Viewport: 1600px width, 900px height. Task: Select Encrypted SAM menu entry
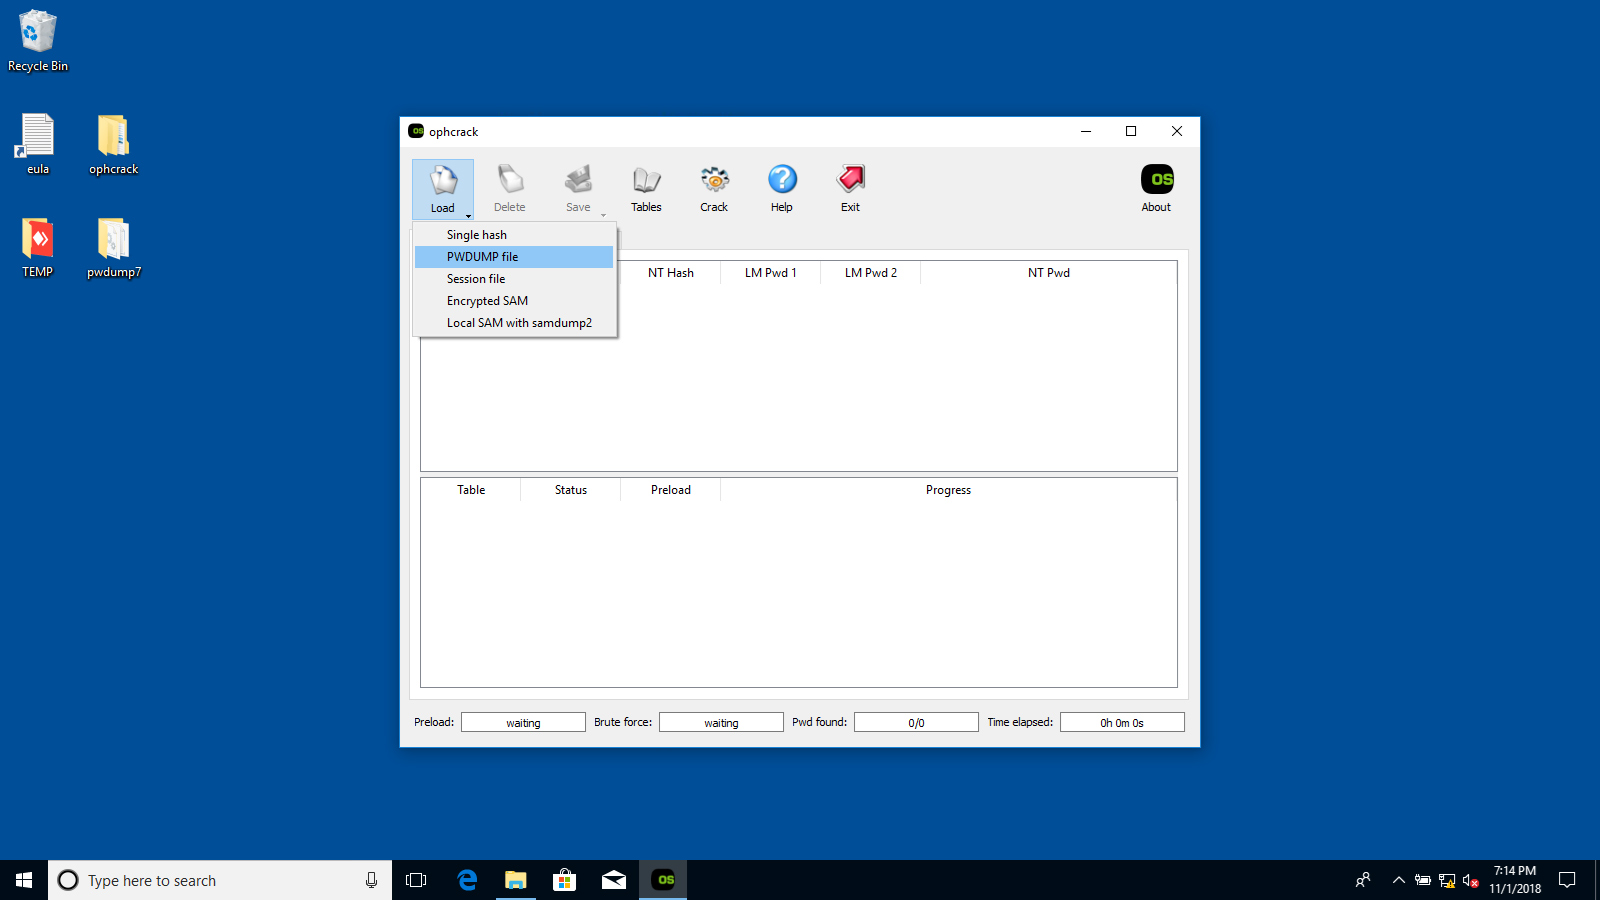(x=514, y=301)
